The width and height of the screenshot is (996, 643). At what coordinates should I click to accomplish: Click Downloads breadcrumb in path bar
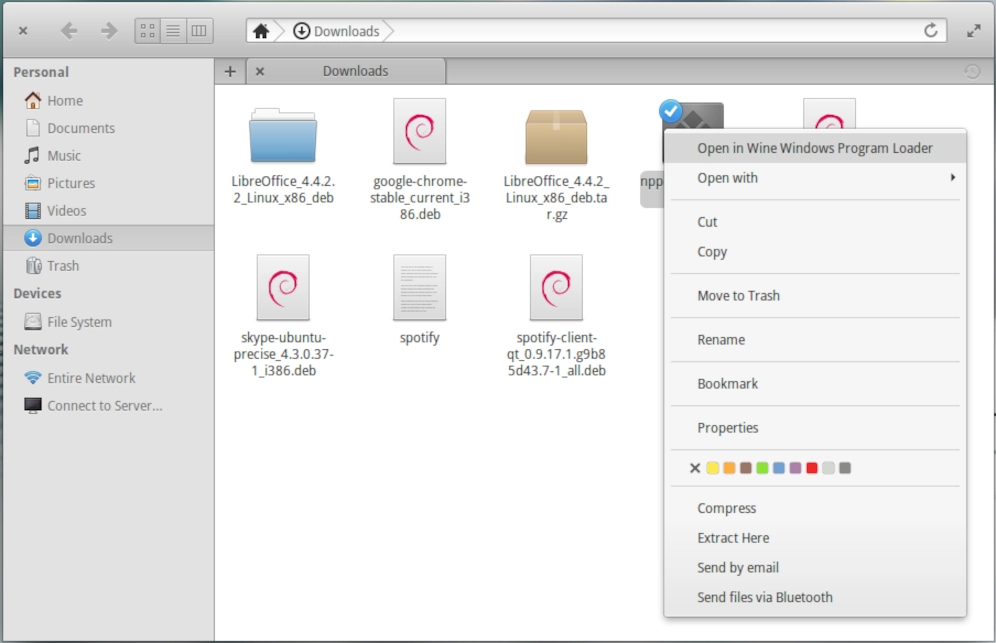pyautogui.click(x=336, y=31)
